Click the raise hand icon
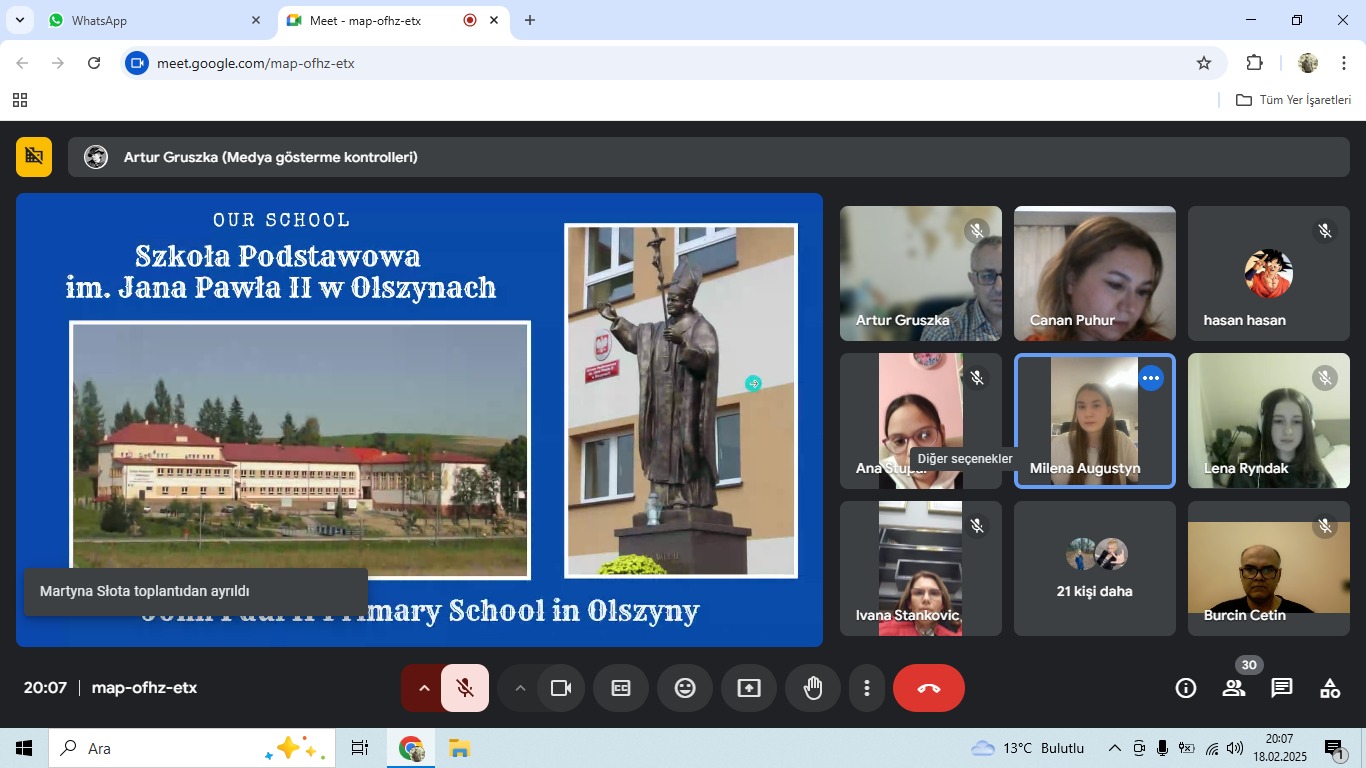 (x=813, y=688)
